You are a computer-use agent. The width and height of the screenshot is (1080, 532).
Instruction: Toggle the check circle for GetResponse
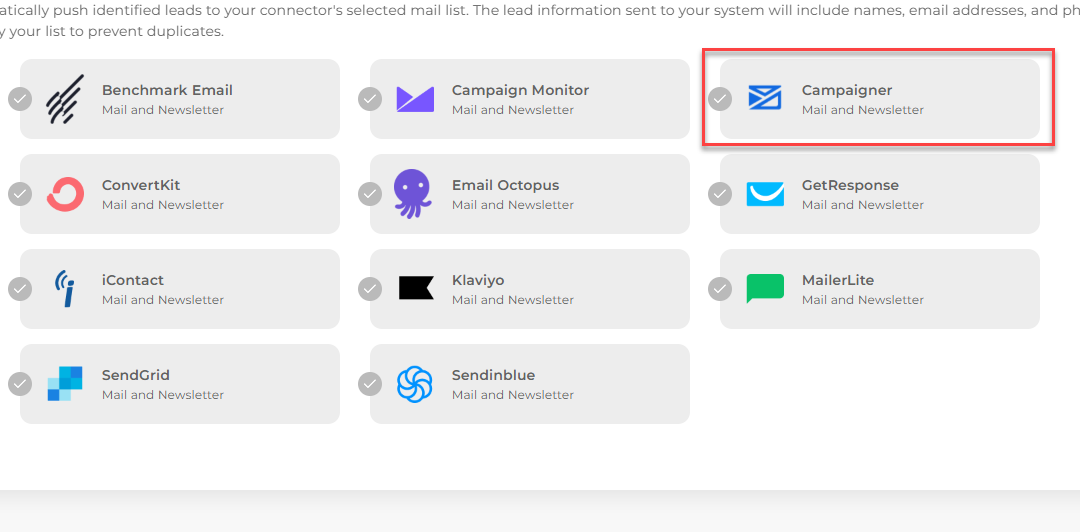[x=720, y=194]
